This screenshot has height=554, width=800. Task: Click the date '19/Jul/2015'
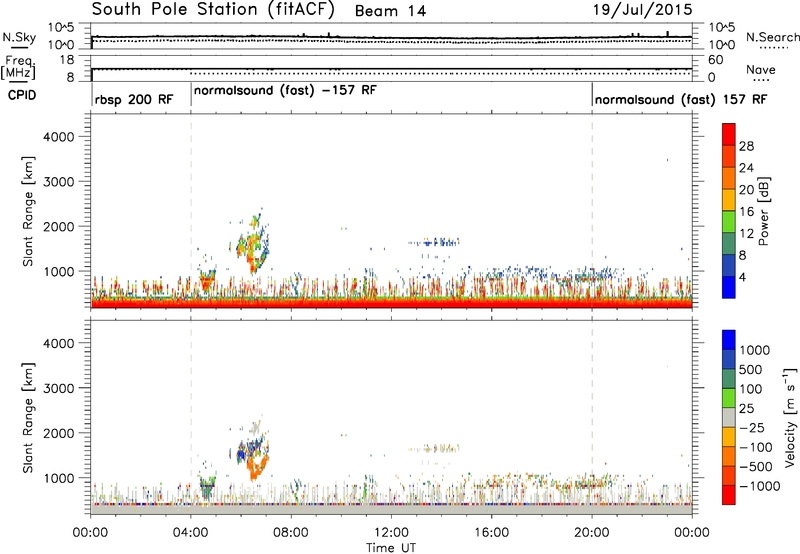point(642,10)
